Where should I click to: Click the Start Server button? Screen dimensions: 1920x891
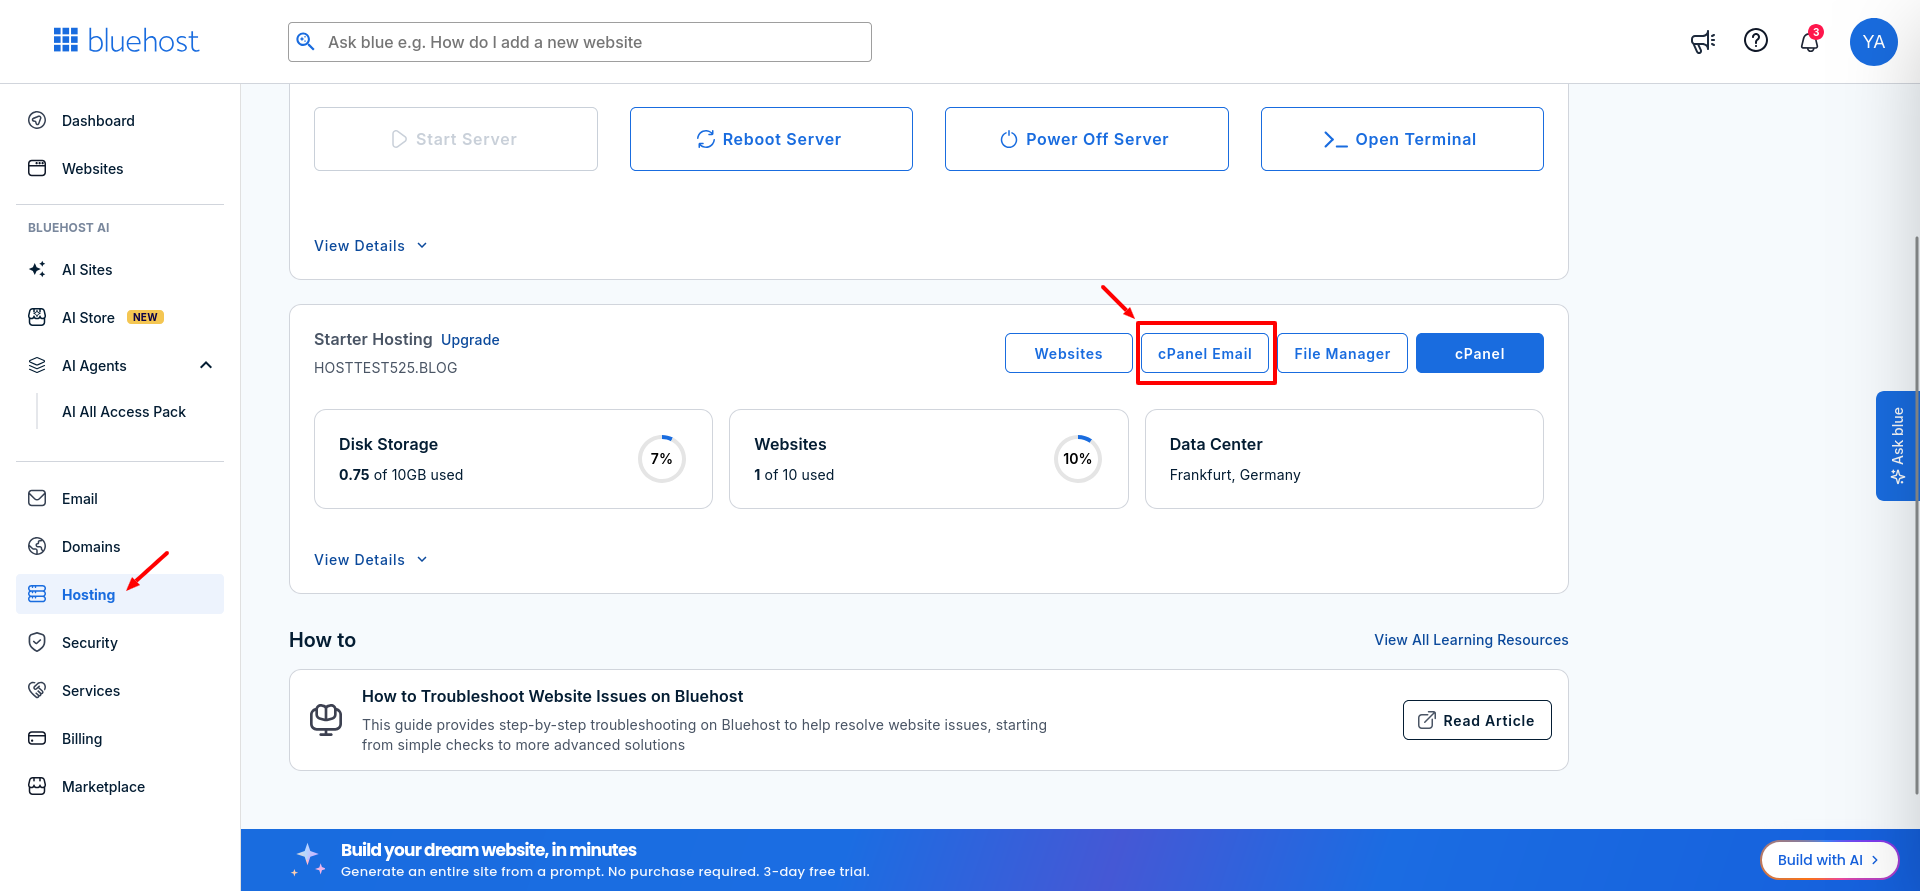[456, 139]
